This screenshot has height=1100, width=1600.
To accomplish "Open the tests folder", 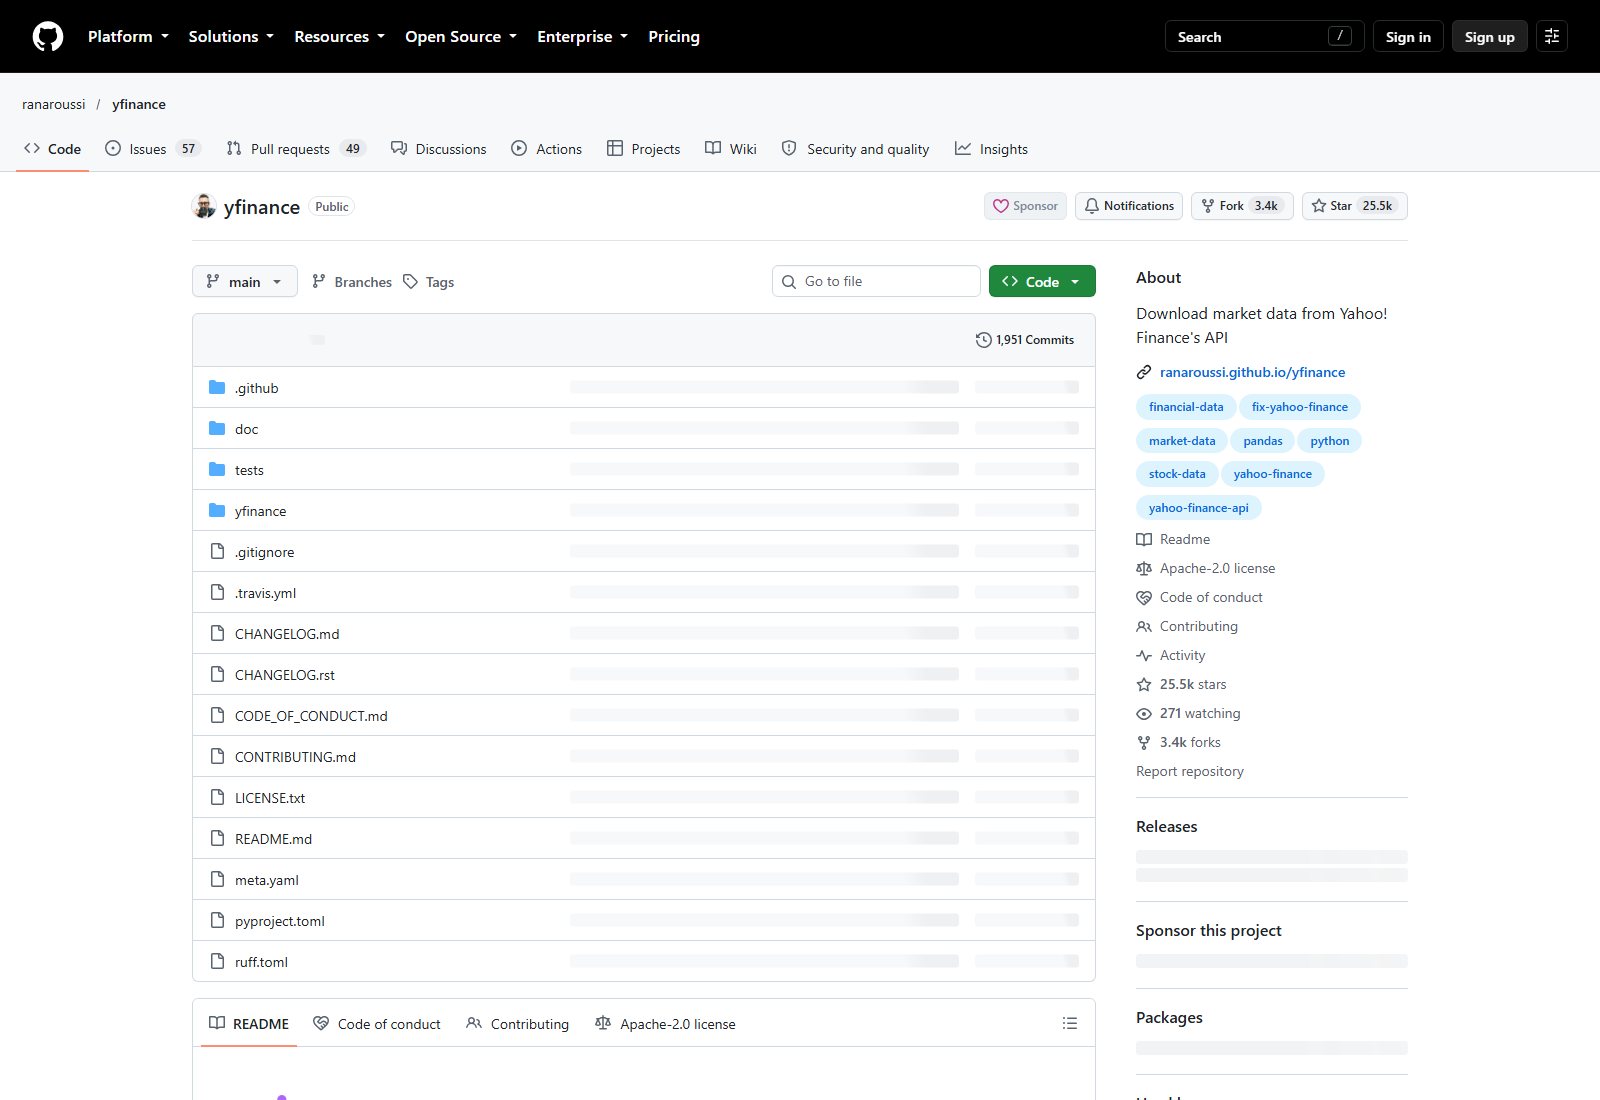I will (x=249, y=470).
